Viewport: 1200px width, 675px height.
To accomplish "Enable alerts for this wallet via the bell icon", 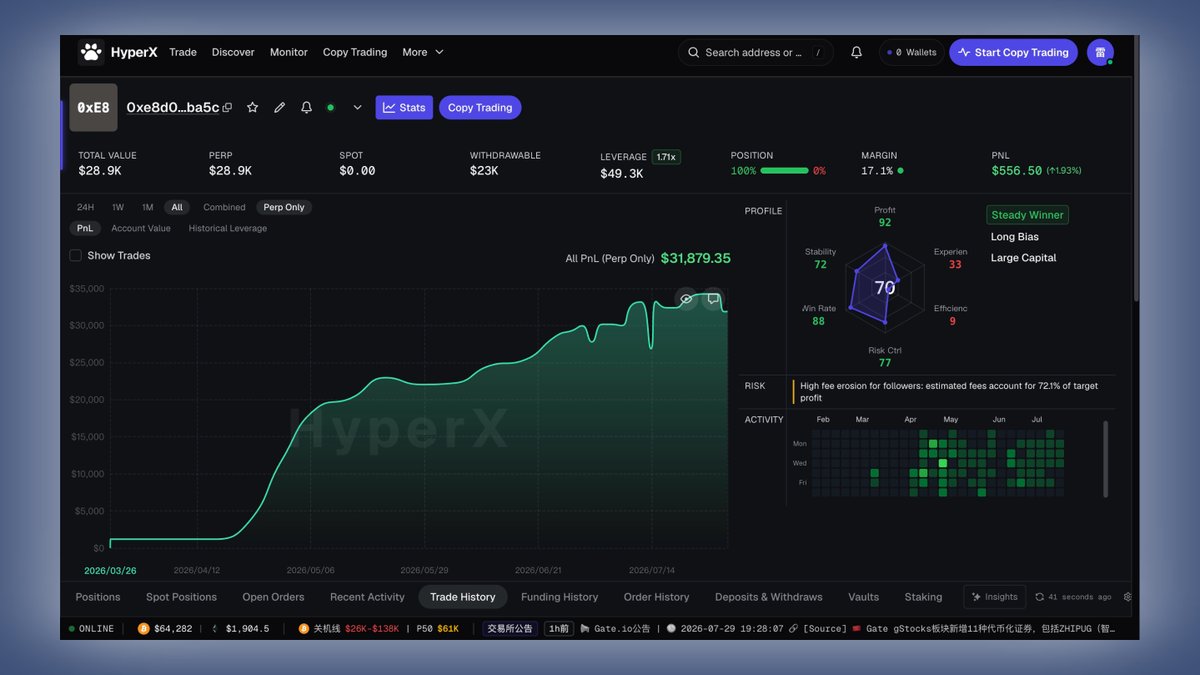I will 306,107.
